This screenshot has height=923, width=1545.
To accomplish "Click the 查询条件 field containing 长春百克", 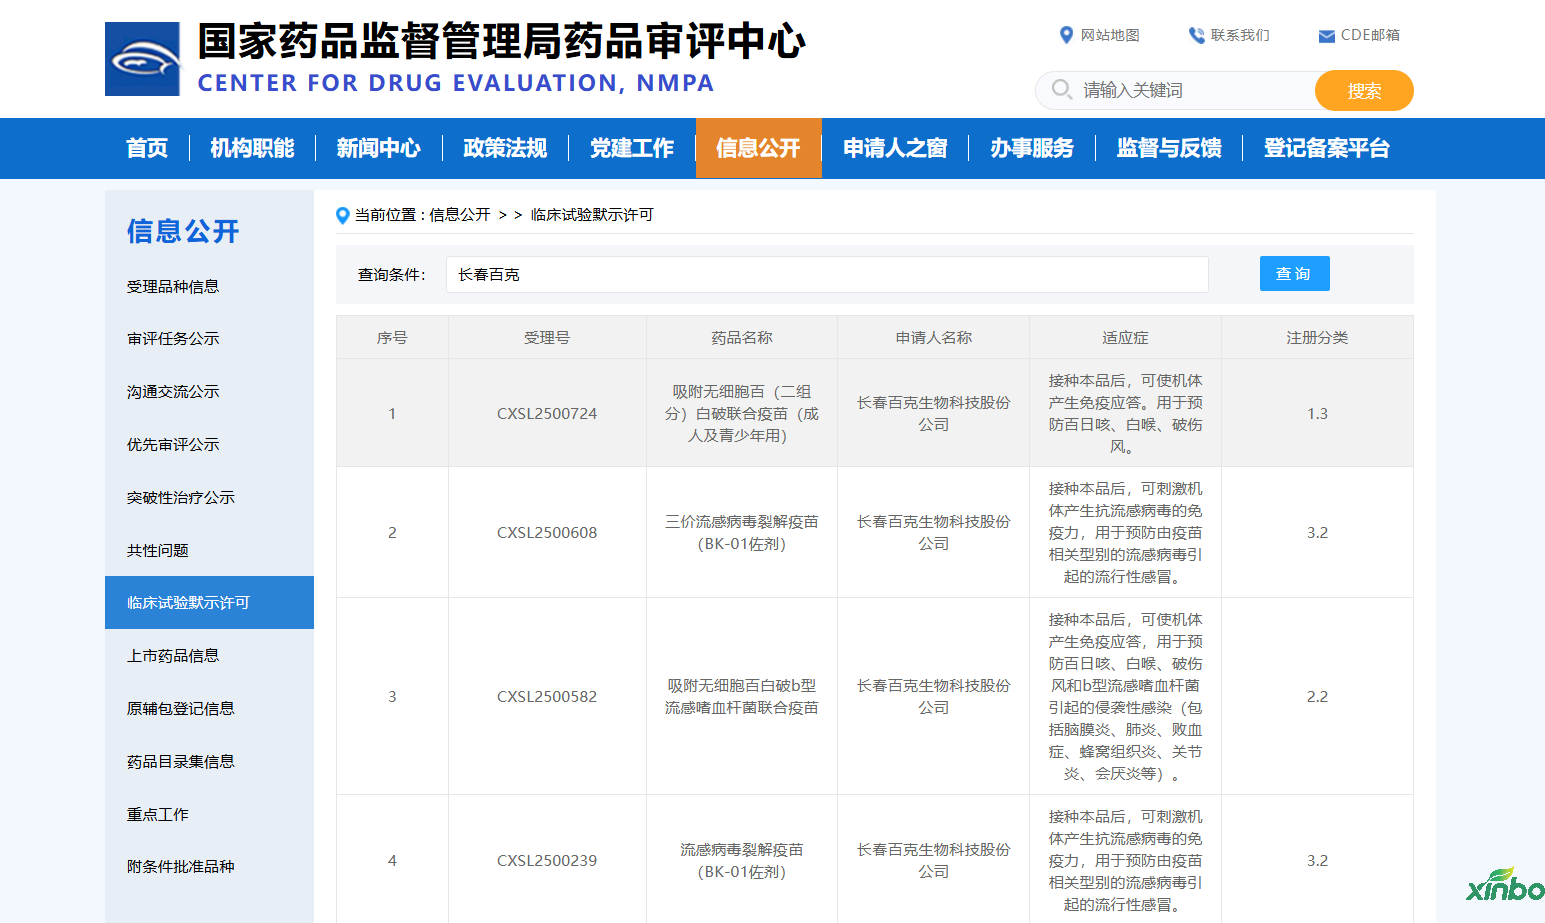I will (x=826, y=275).
